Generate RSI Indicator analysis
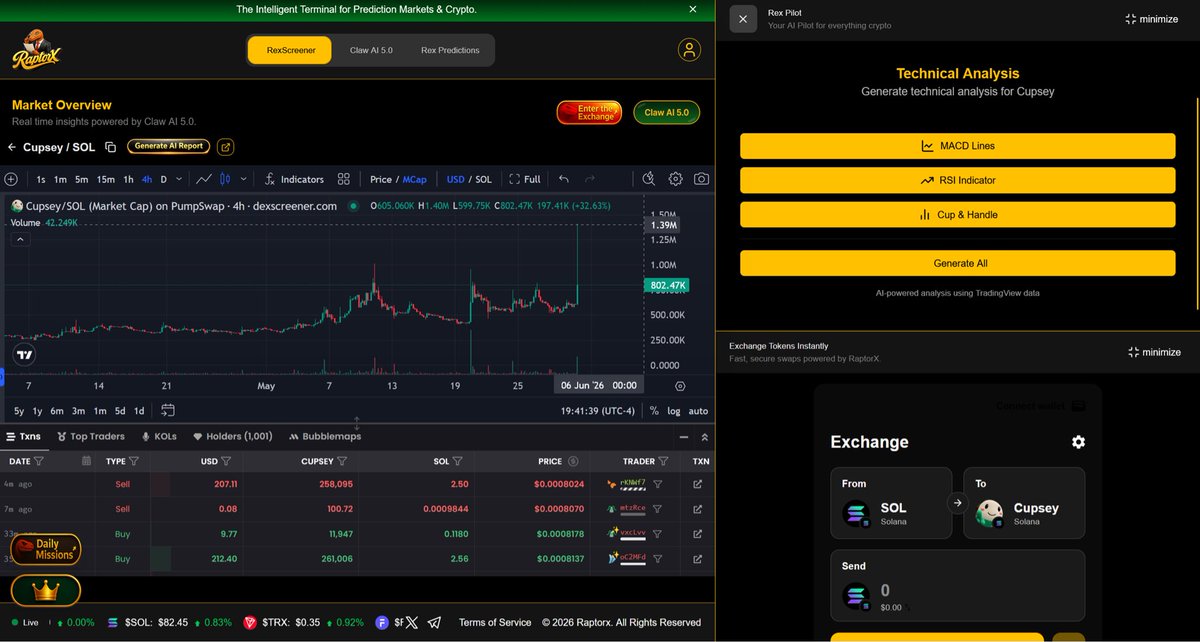Screen dimensions: 1200x642 click(957, 180)
